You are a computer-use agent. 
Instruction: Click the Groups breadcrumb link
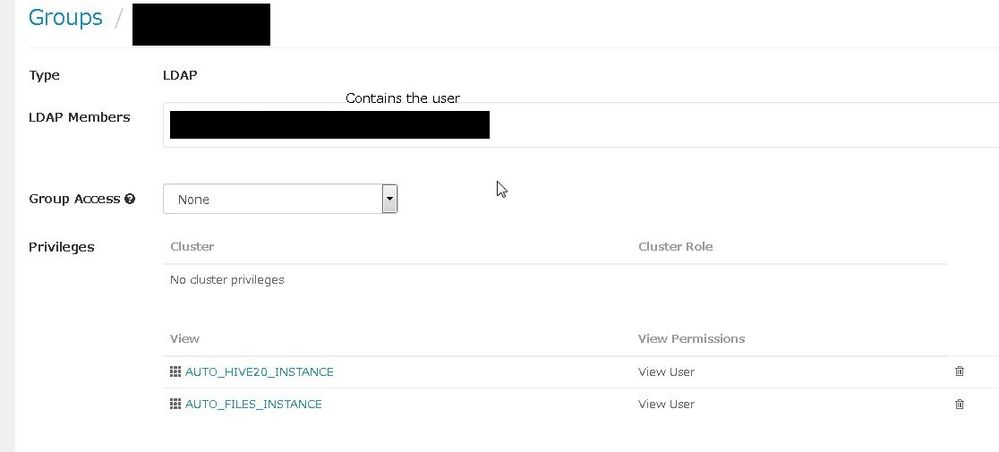click(x=65, y=18)
